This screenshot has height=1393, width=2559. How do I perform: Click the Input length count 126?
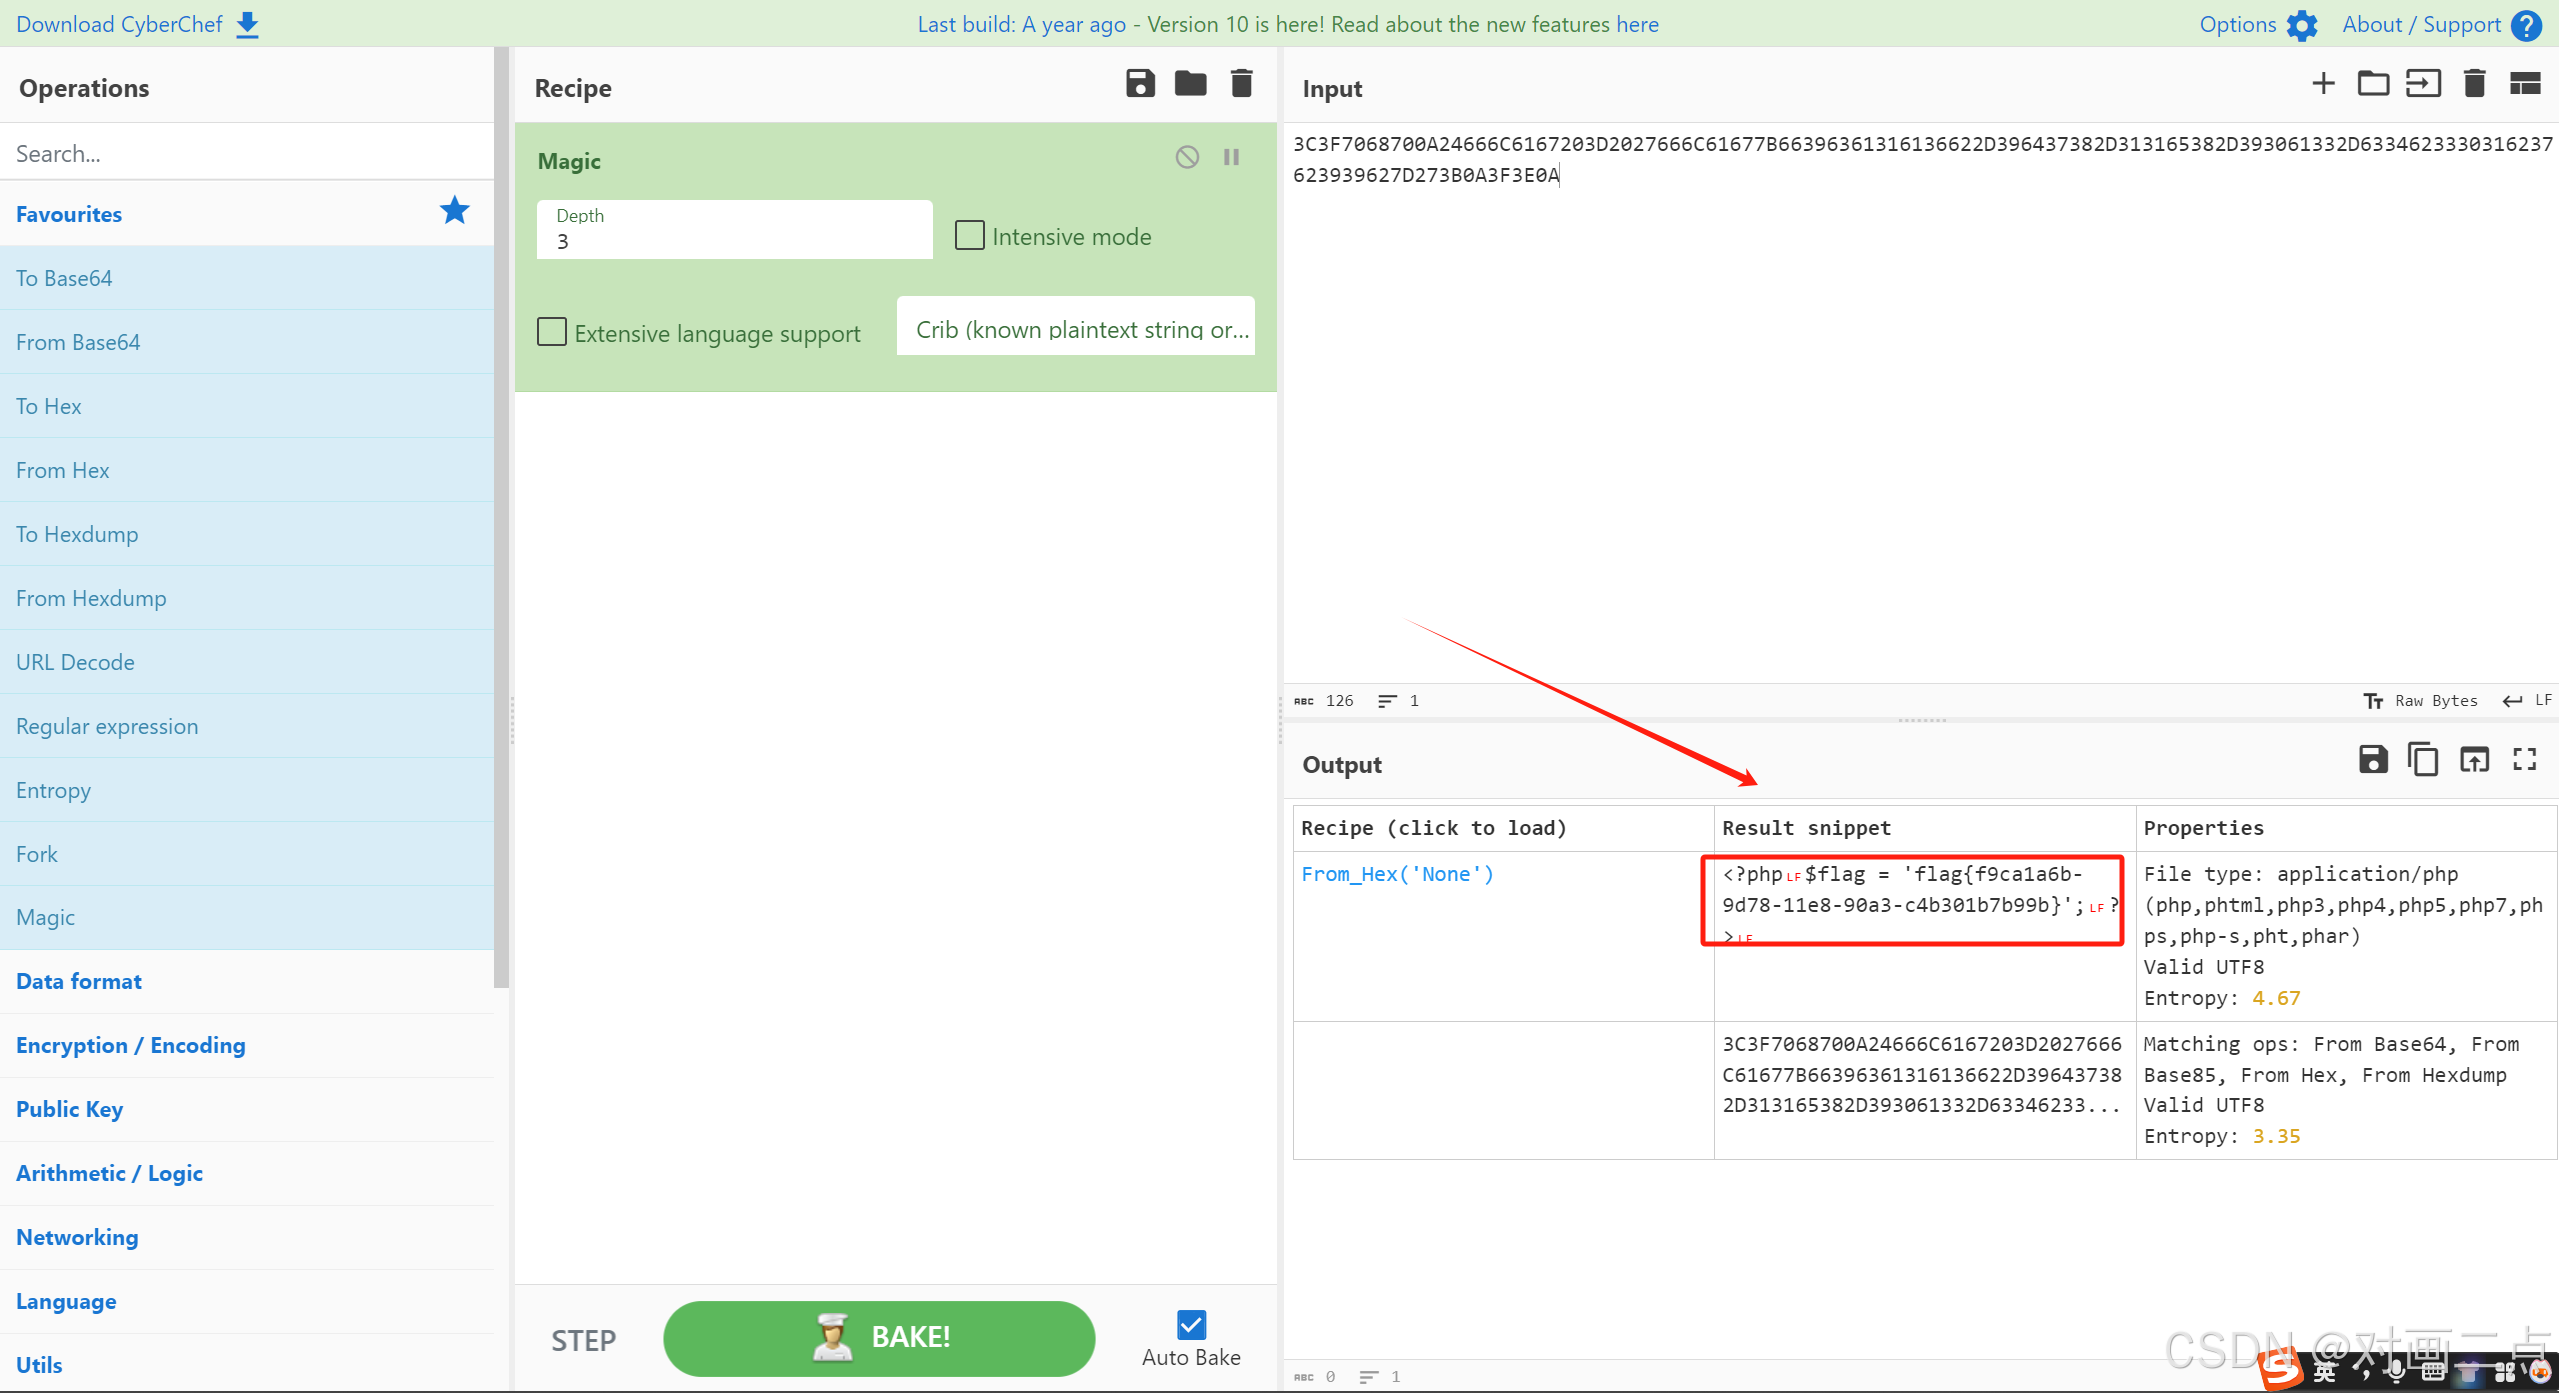pyautogui.click(x=1339, y=701)
